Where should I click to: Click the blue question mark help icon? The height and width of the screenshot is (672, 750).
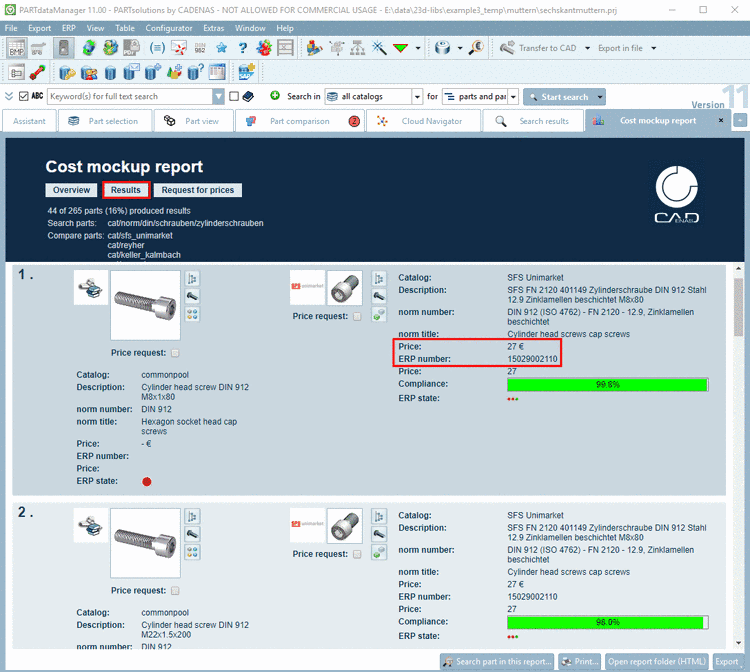click(x=243, y=48)
